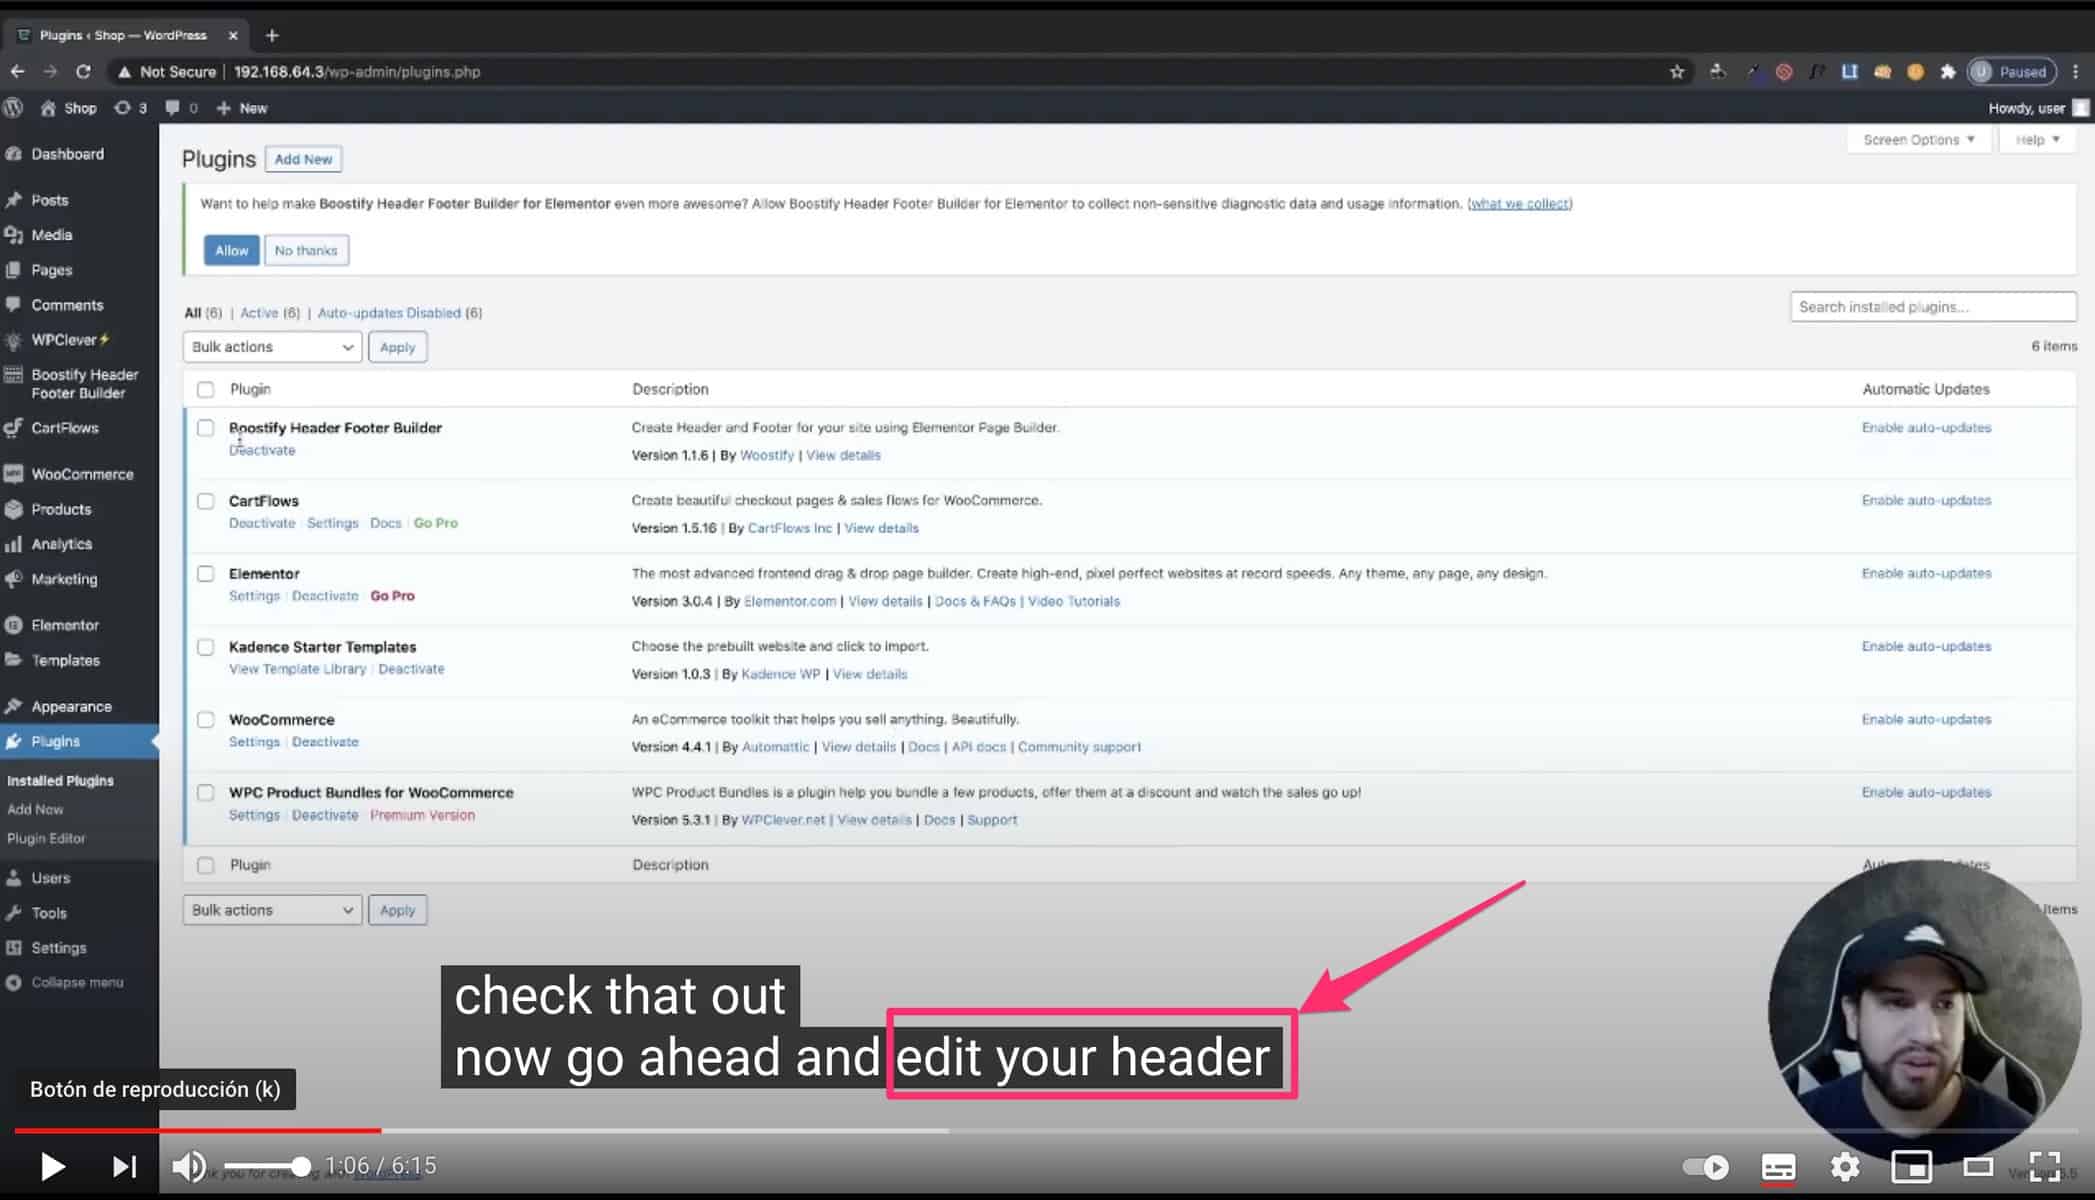Expand the Help panel
The image size is (2095, 1200).
(x=2037, y=140)
